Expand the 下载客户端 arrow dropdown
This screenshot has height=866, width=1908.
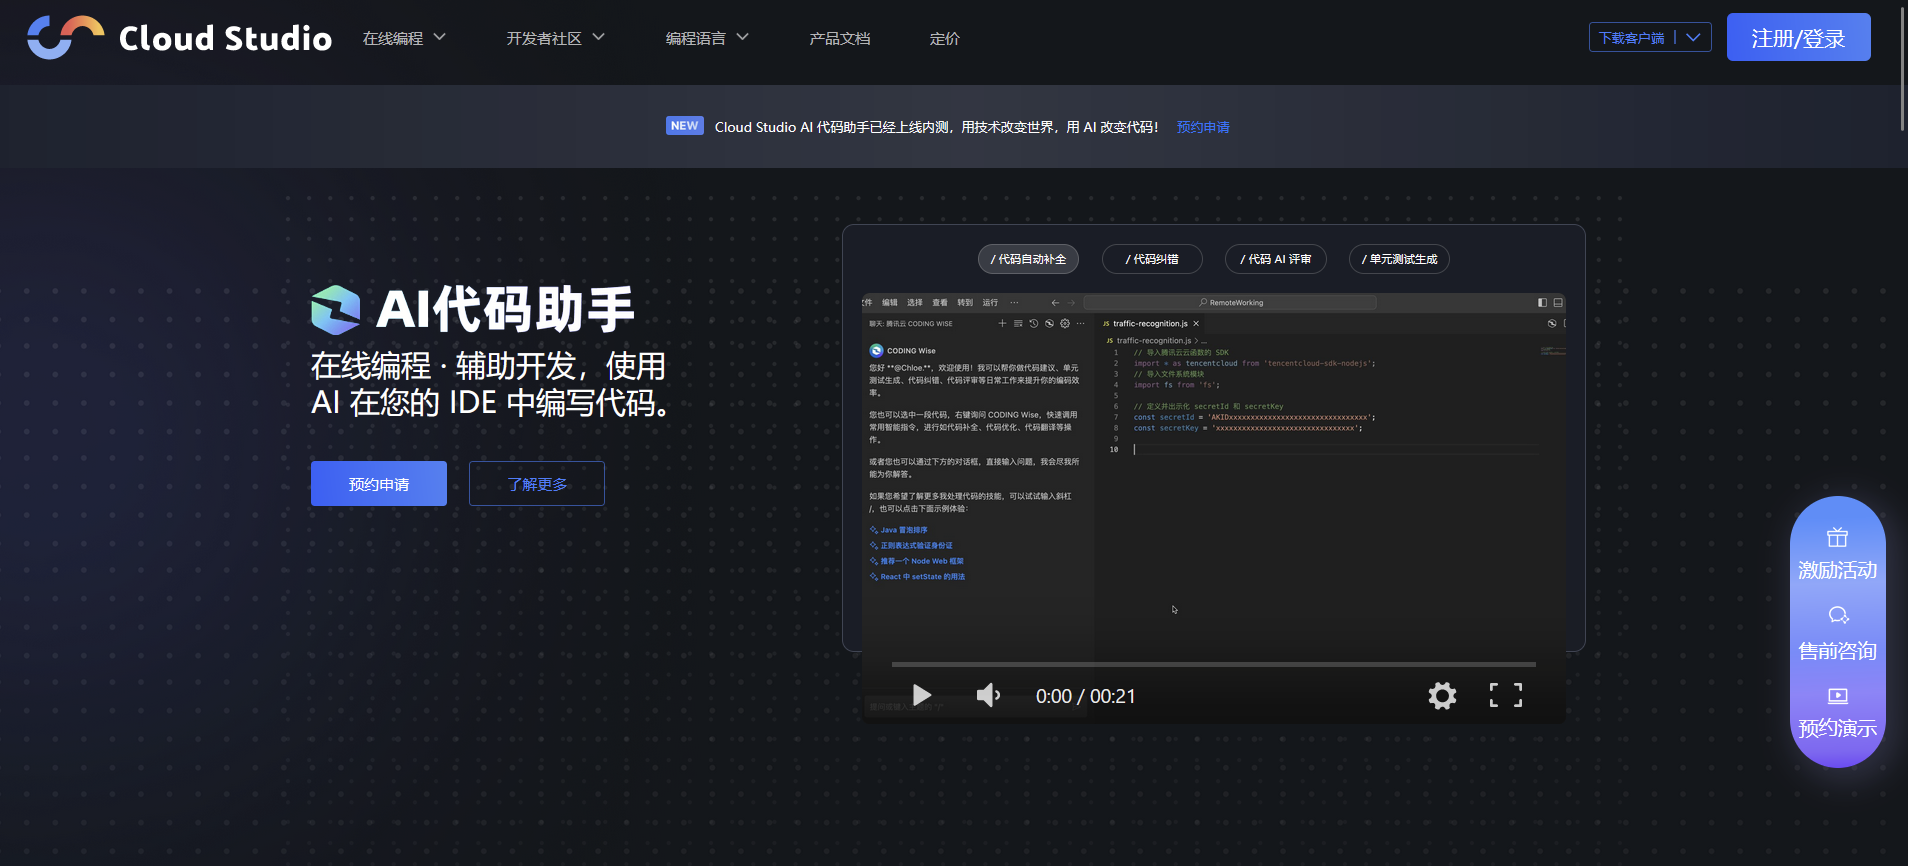tap(1693, 38)
